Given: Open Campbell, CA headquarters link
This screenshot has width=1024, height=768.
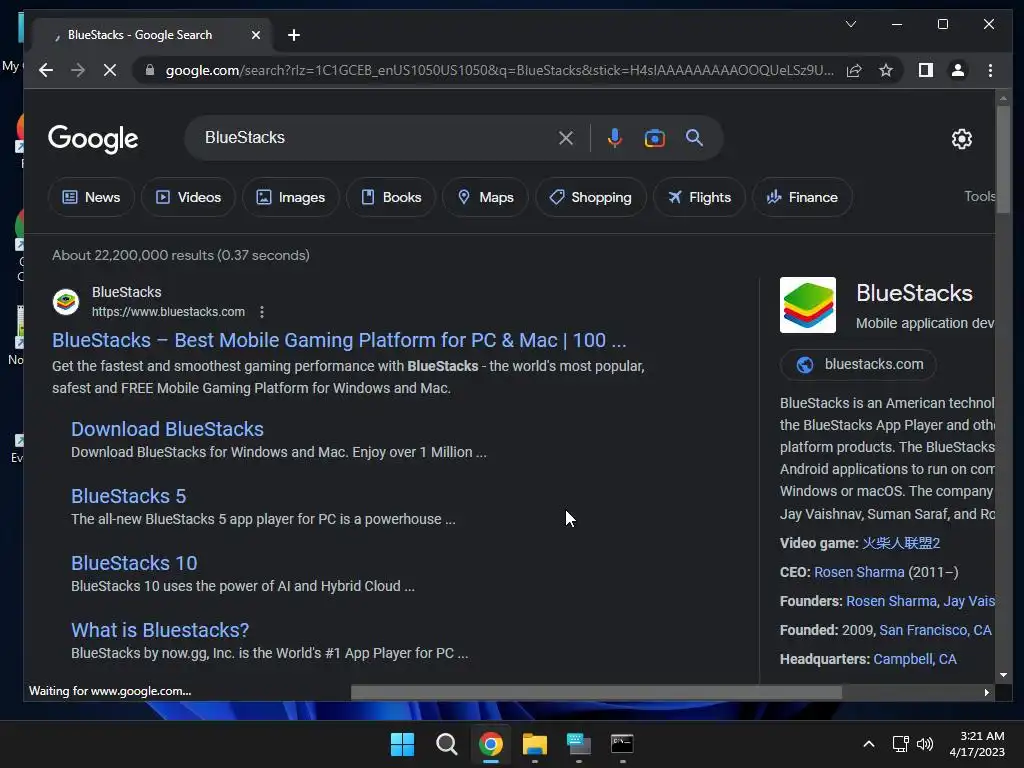Looking at the screenshot, I should pos(915,659).
